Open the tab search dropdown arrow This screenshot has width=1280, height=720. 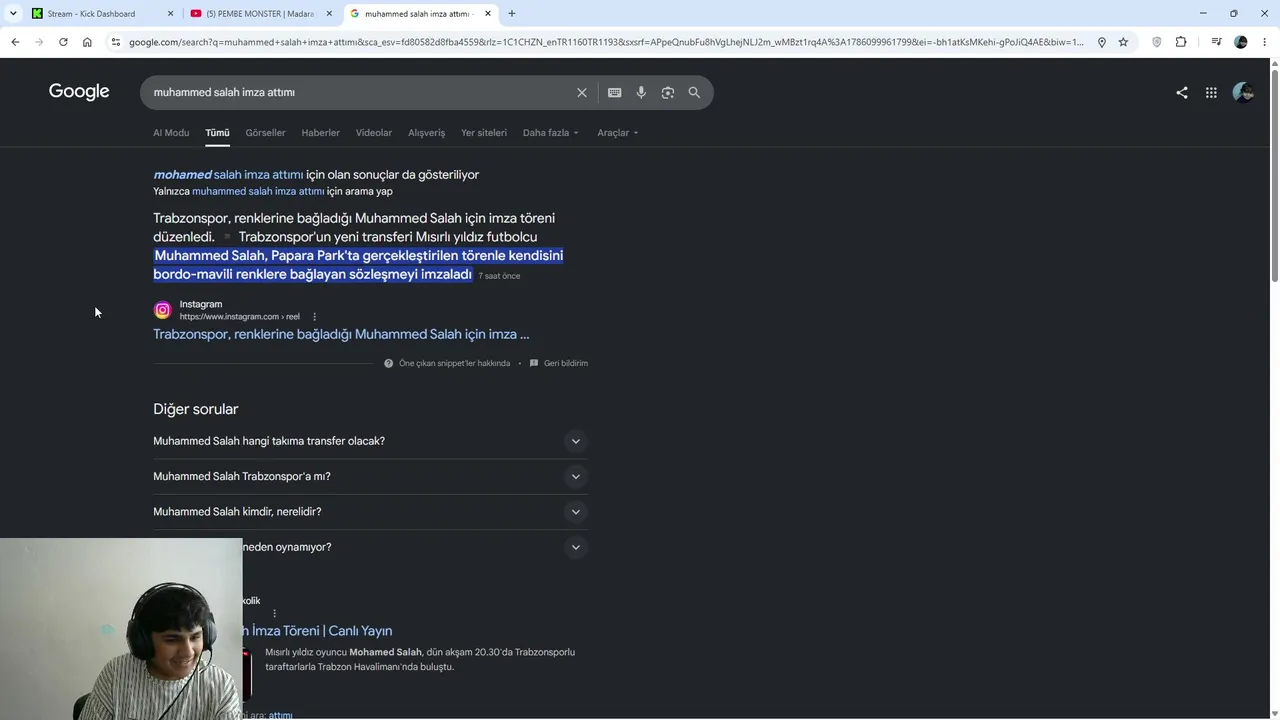click(x=13, y=14)
